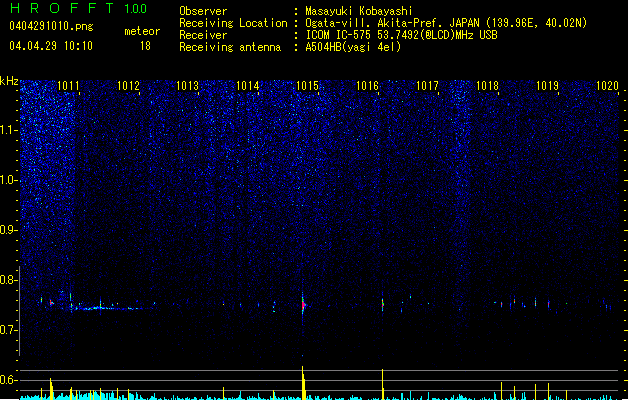Click the Receiving antenna label
The height and width of the screenshot is (400, 629).
coord(230,47)
